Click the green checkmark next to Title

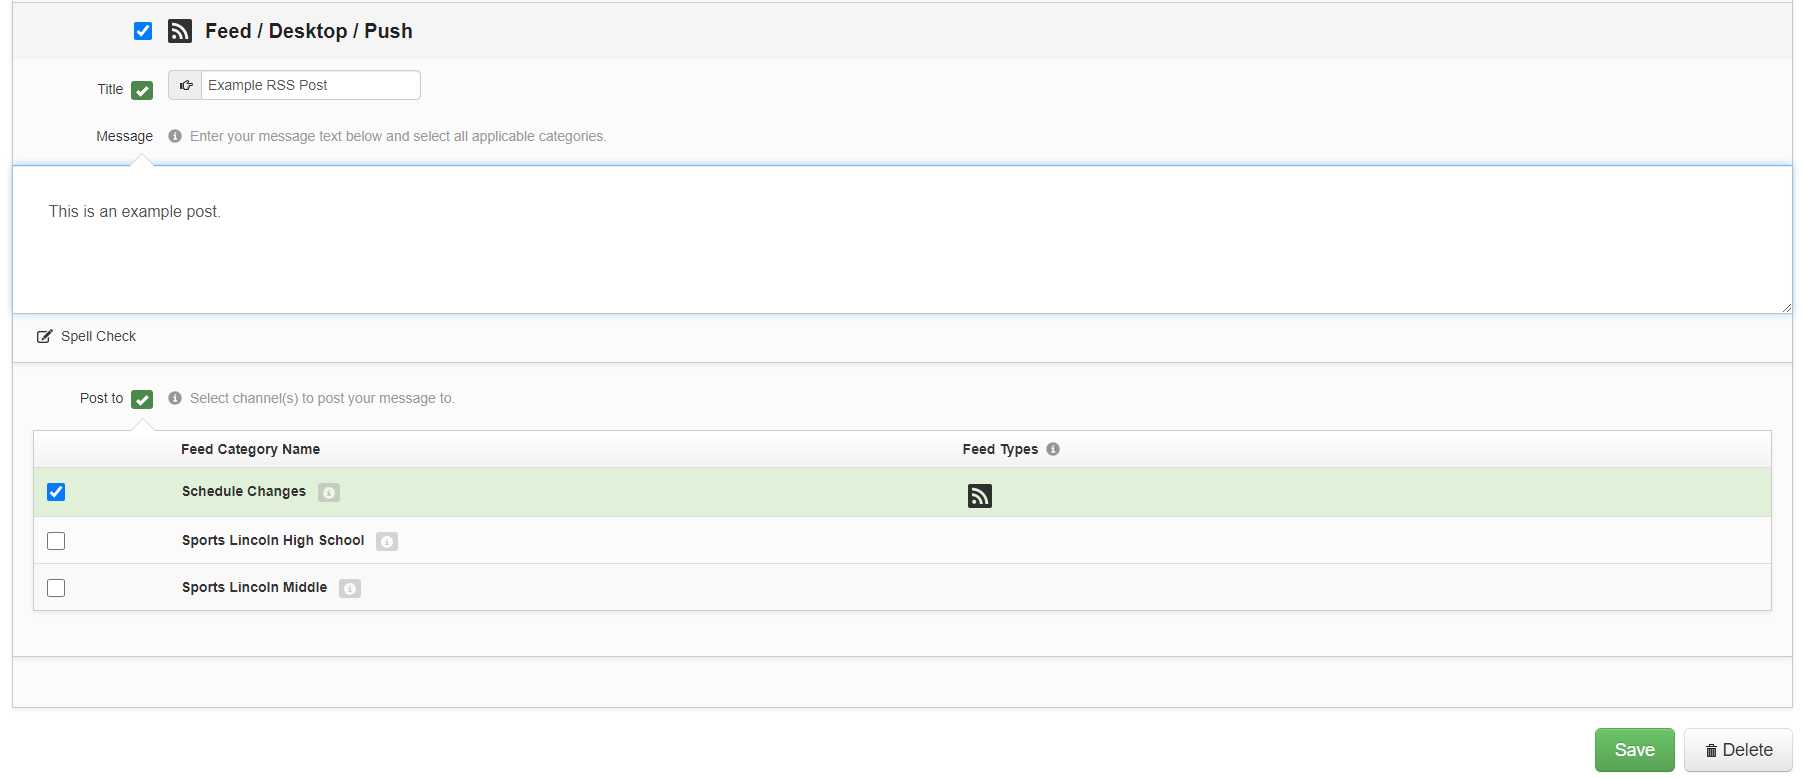pos(142,91)
